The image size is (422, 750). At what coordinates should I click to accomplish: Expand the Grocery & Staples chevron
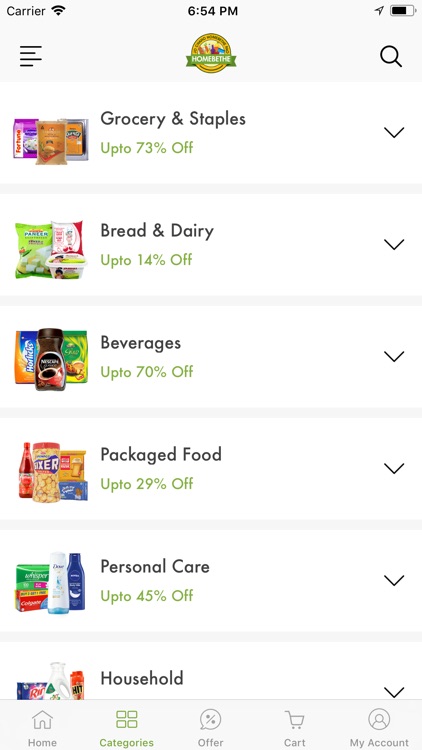[394, 132]
